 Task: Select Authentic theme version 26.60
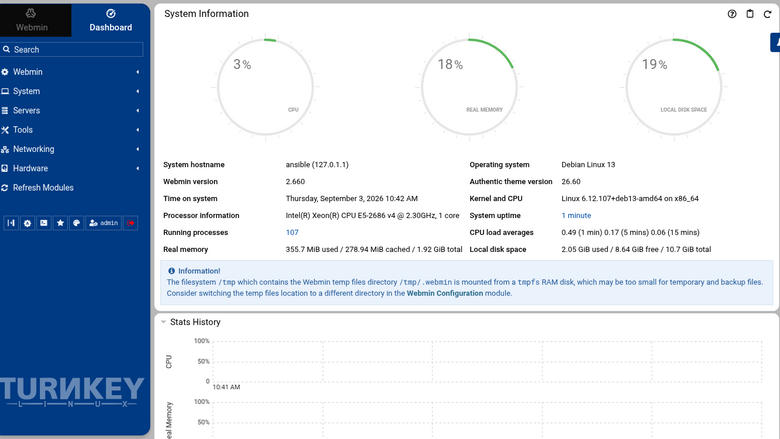(571, 181)
